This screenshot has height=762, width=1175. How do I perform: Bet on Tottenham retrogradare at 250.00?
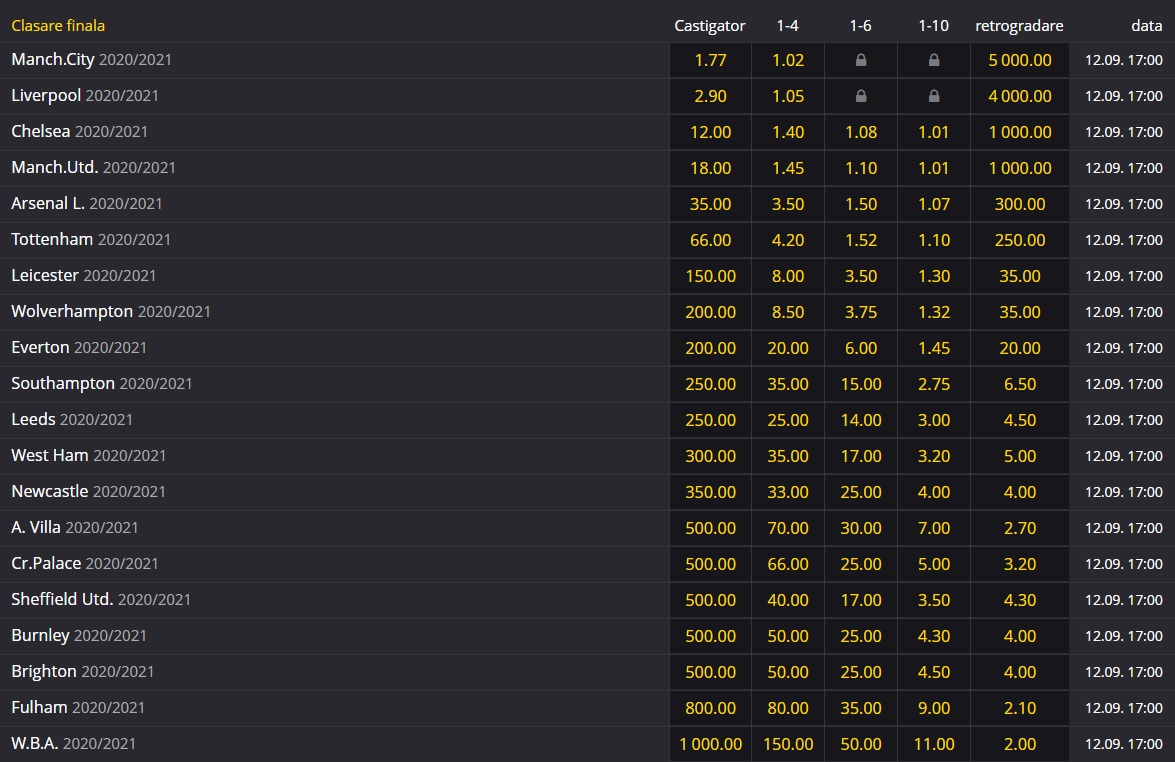coord(1019,240)
